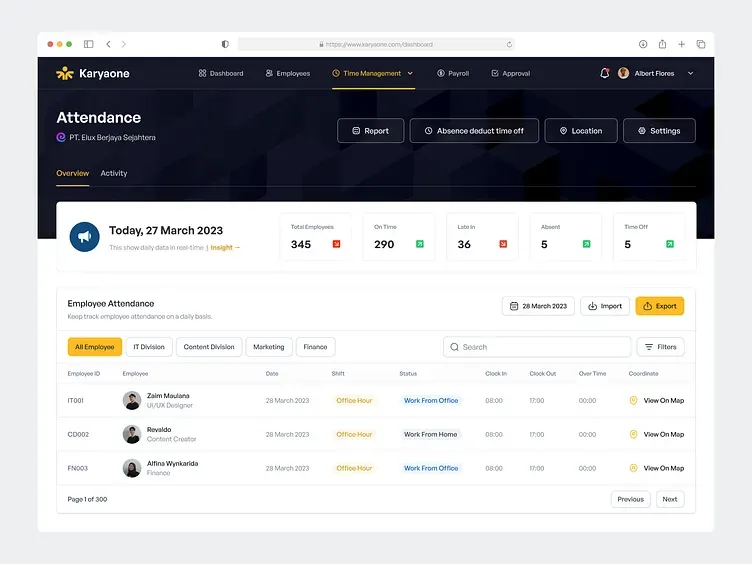Image resolution: width=752 pixels, height=564 pixels.
Task: Click the megaphone announcement icon
Action: click(84, 236)
